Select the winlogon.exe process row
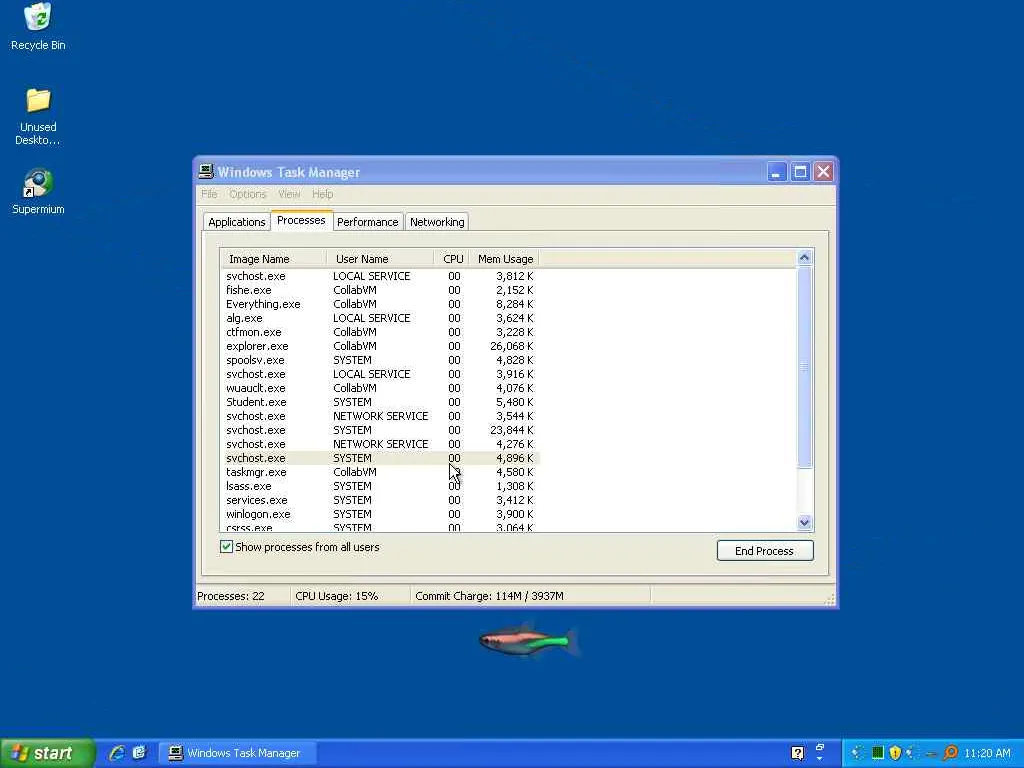The image size is (1024, 768). [380, 514]
